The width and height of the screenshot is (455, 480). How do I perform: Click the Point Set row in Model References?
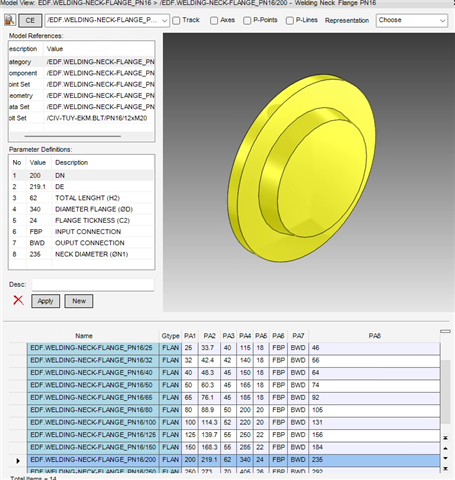(82, 85)
